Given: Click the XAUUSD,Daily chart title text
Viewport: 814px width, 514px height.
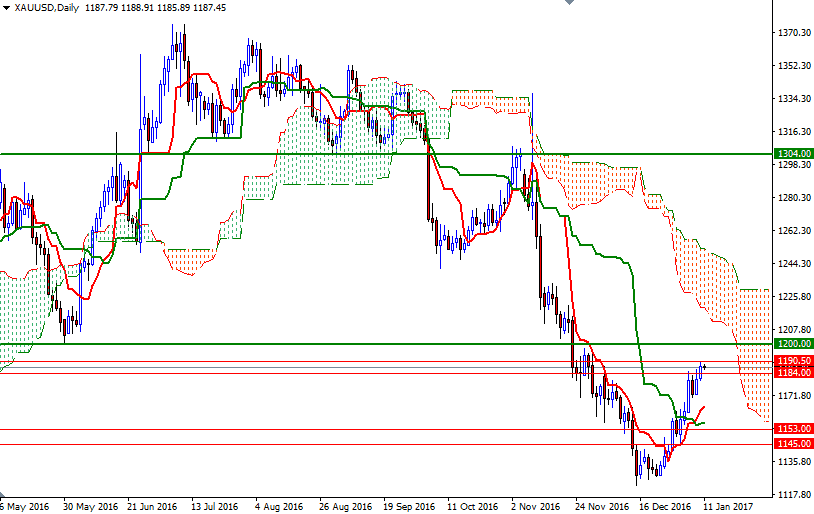Looking at the screenshot, I should point(47,8).
